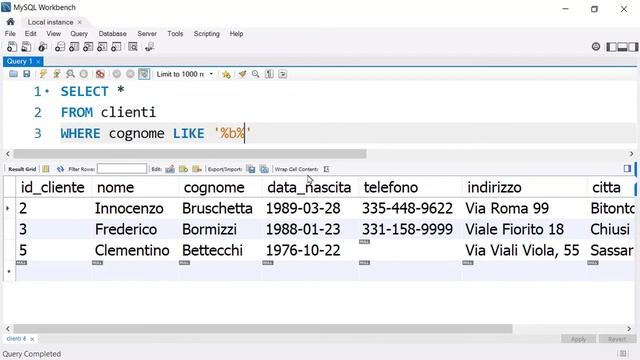The width and height of the screenshot is (640, 360).
Task: Edit current row icon in result toolbar
Action: pyautogui.click(x=170, y=169)
